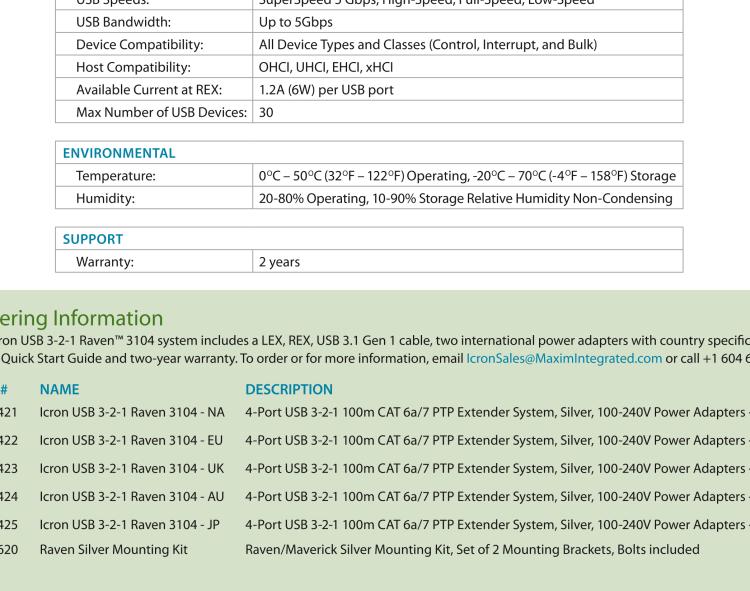Select the Warranty row label

coord(105,262)
